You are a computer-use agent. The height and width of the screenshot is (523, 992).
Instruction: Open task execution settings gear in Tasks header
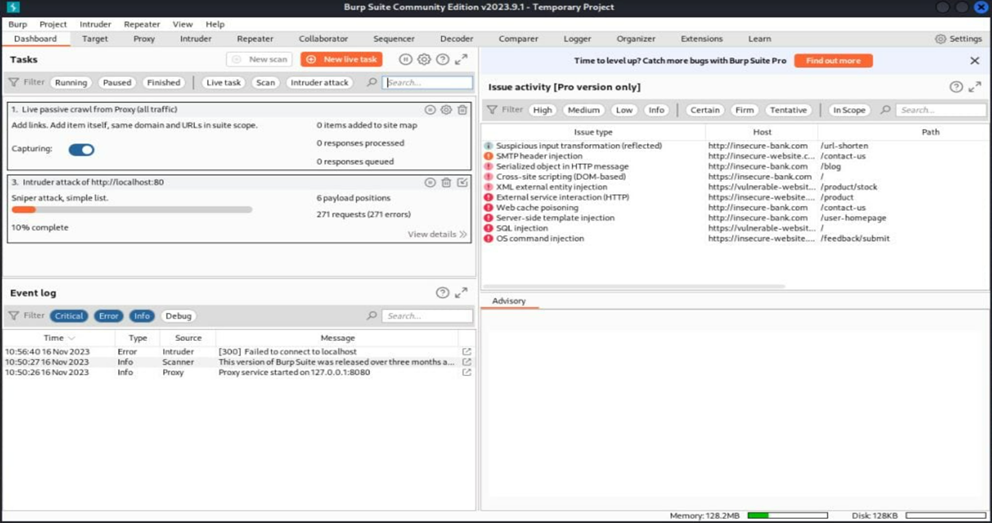[424, 59]
